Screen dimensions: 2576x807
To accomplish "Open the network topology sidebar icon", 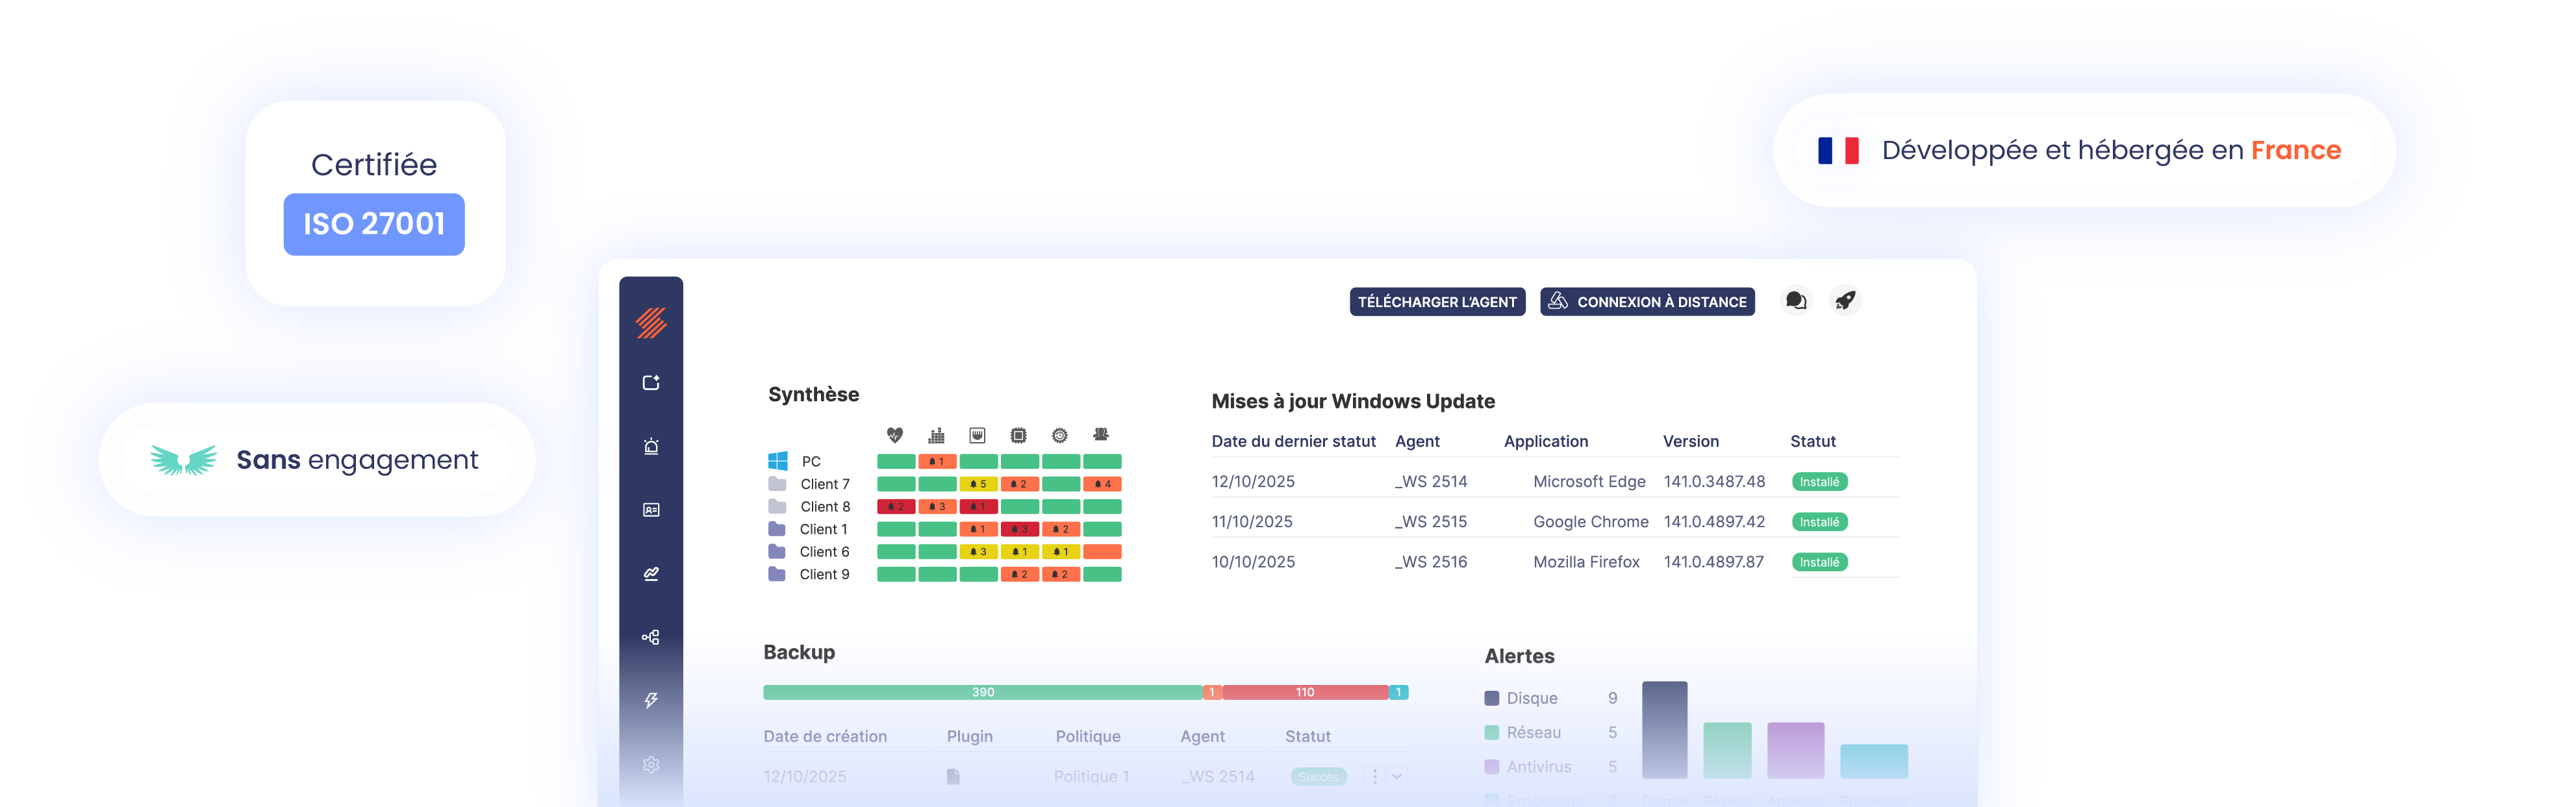I will pyautogui.click(x=651, y=636).
